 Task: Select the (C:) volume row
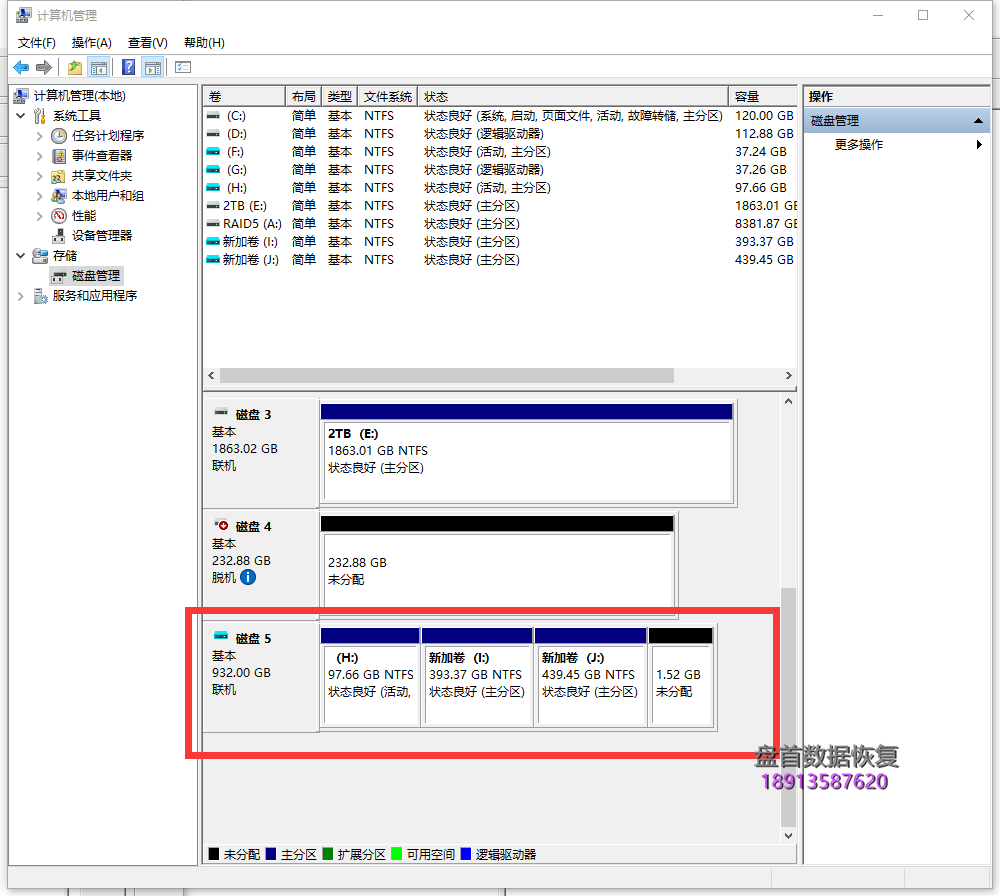pos(500,115)
